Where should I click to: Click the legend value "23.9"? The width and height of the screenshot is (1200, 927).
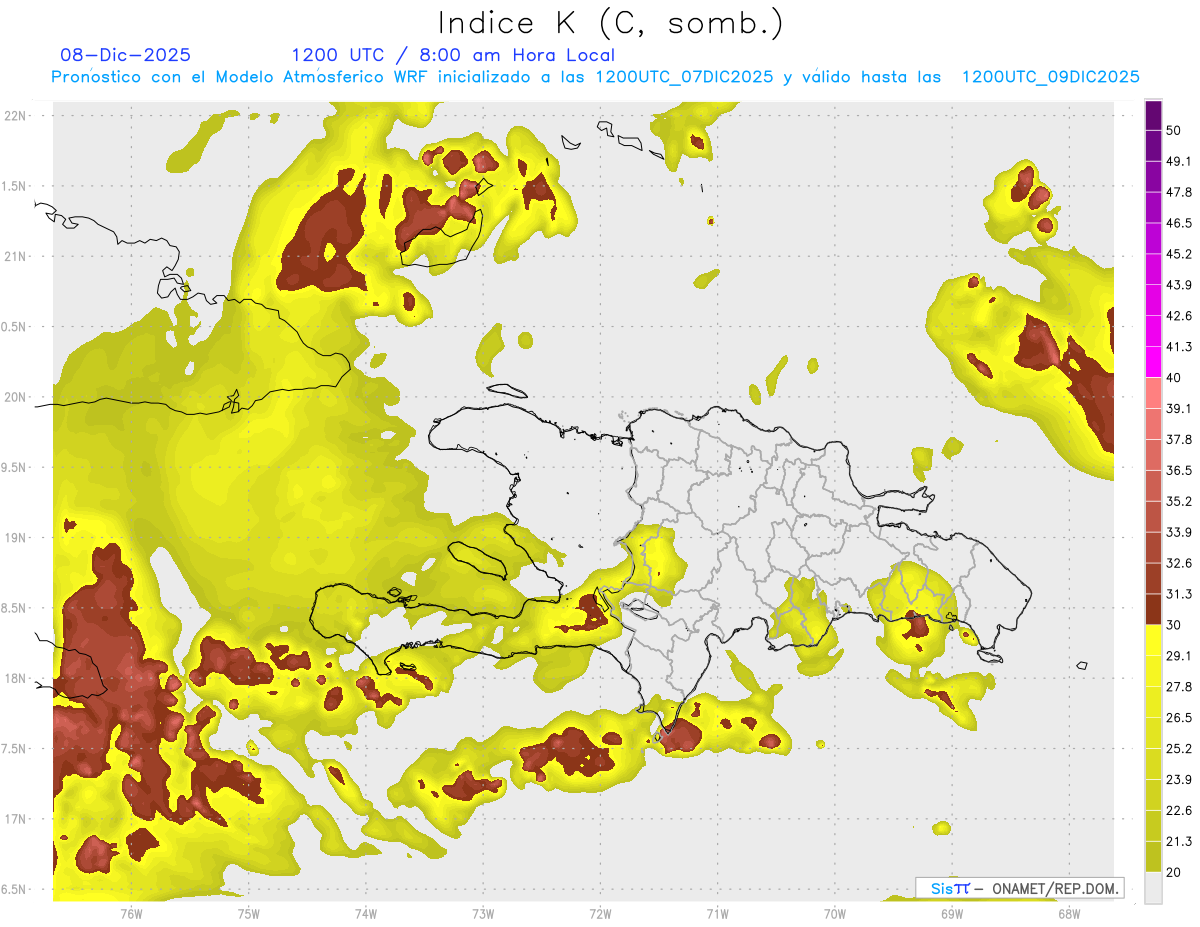pyautogui.click(x=1179, y=780)
